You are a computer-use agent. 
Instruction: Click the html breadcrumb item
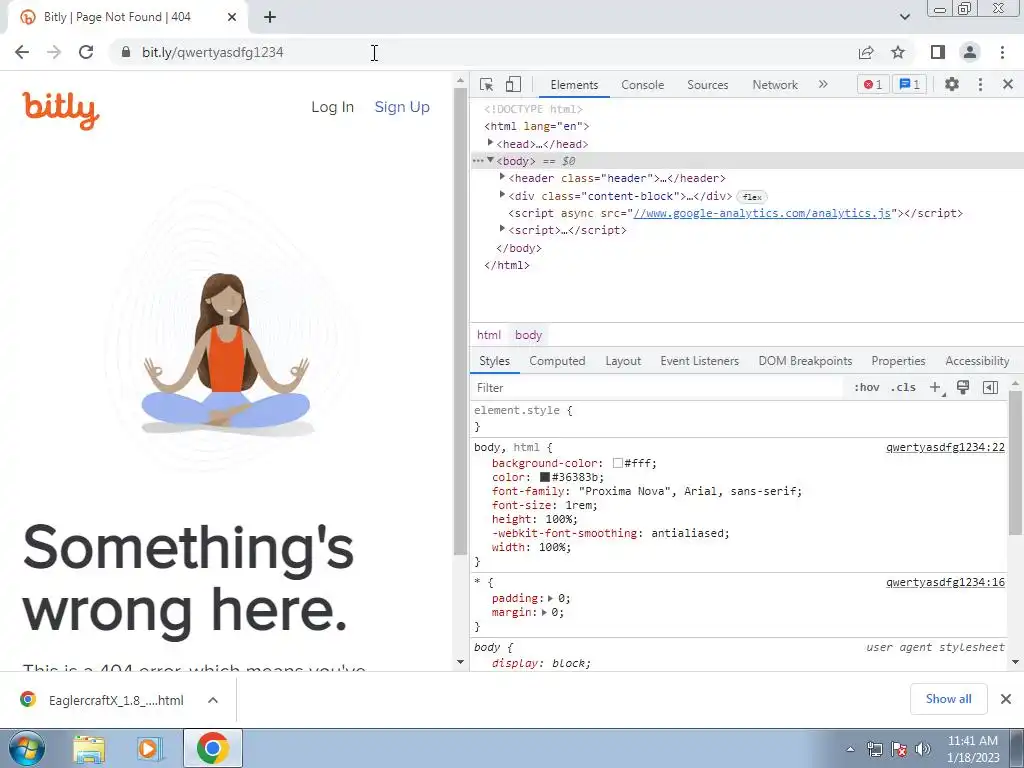click(488, 335)
